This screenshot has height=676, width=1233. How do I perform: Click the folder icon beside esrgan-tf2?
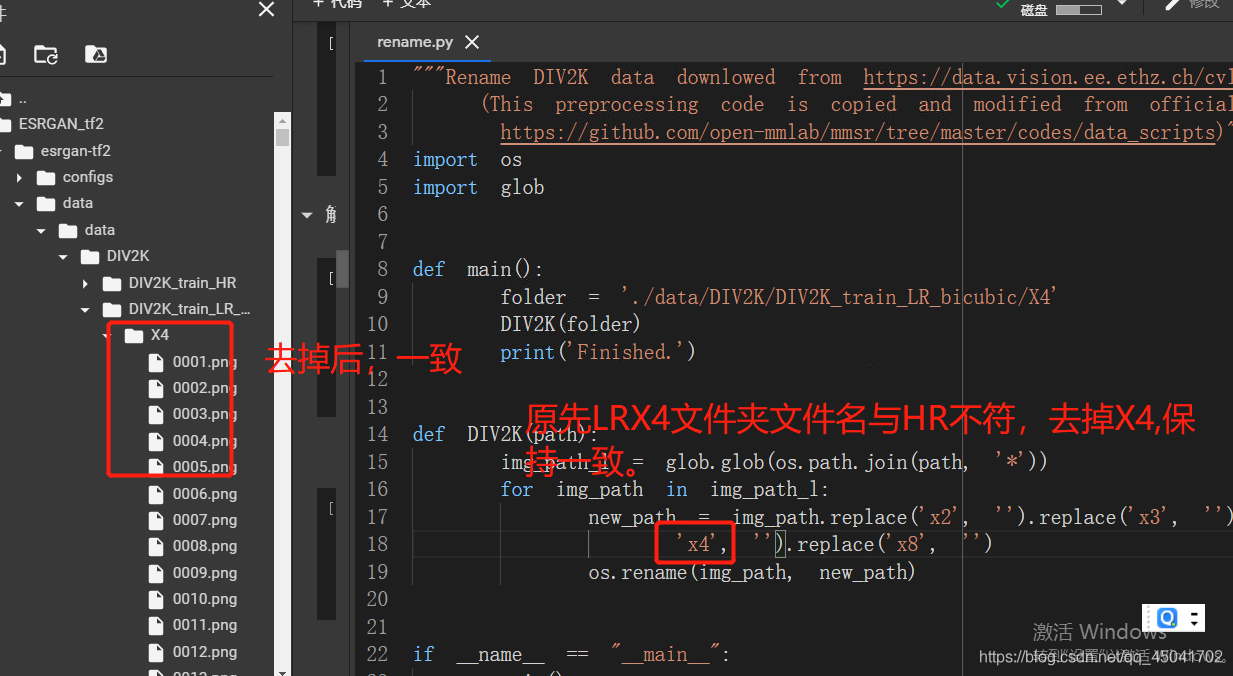point(24,151)
